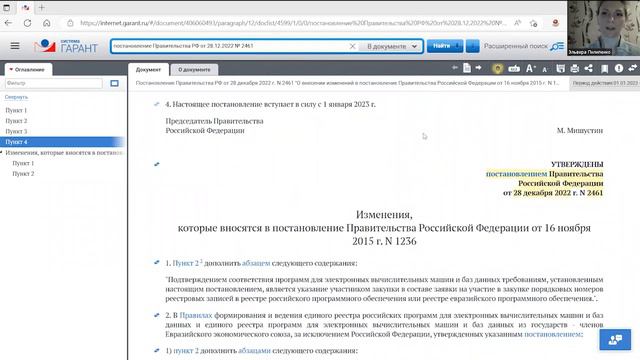Toggle the contents panel view icon next to filter
The image size is (640, 360).
114,83
